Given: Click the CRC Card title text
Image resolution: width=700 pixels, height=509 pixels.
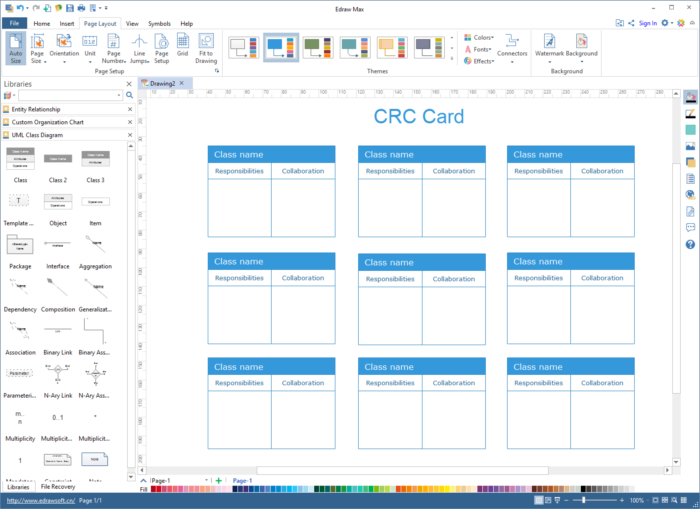Looking at the screenshot, I should click(419, 117).
